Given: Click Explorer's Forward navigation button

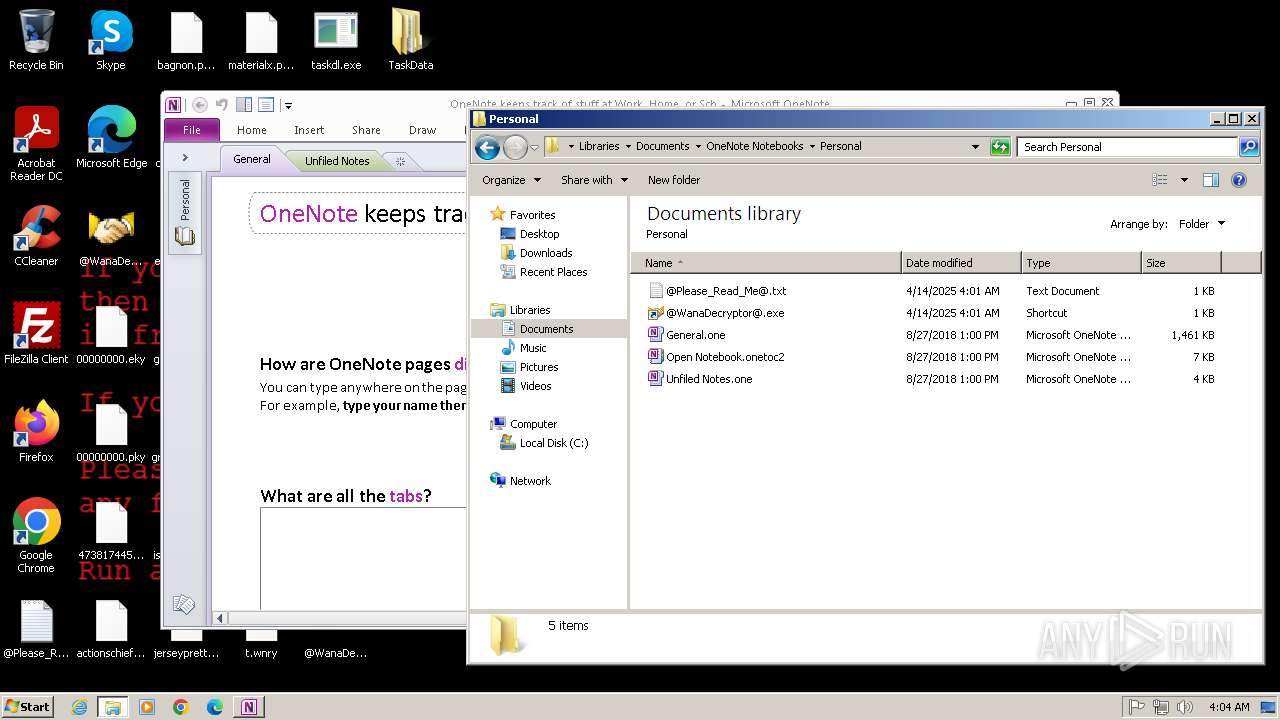Looking at the screenshot, I should (515, 147).
